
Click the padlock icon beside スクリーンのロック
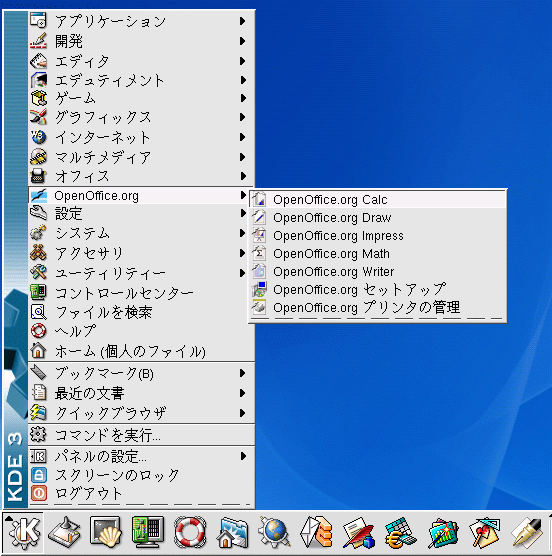pyautogui.click(x=38, y=475)
